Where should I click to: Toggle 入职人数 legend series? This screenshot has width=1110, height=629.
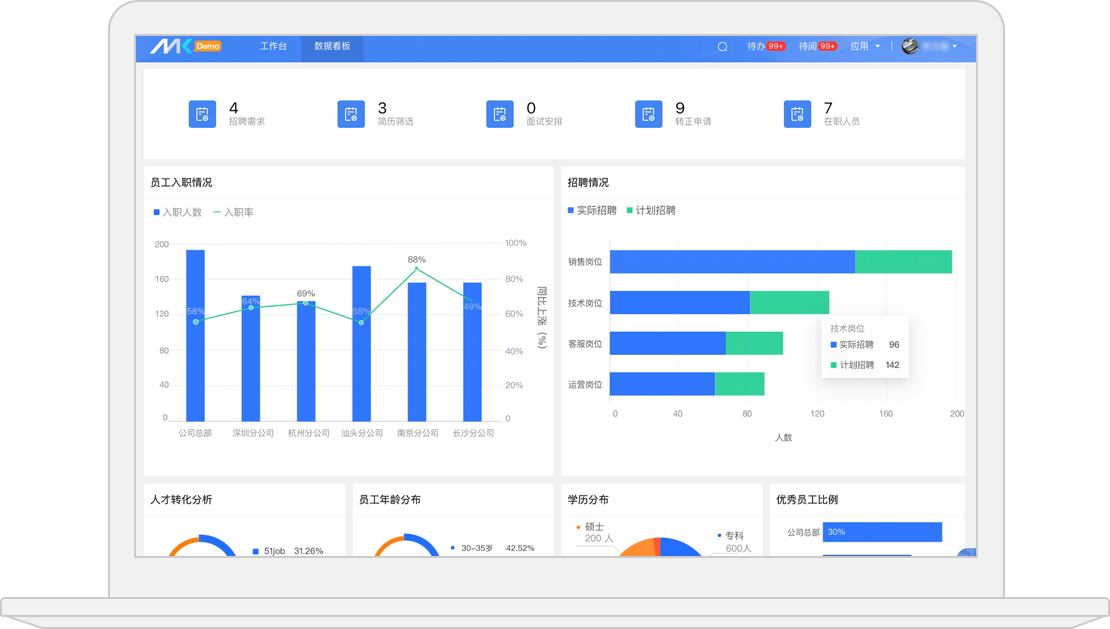point(178,212)
